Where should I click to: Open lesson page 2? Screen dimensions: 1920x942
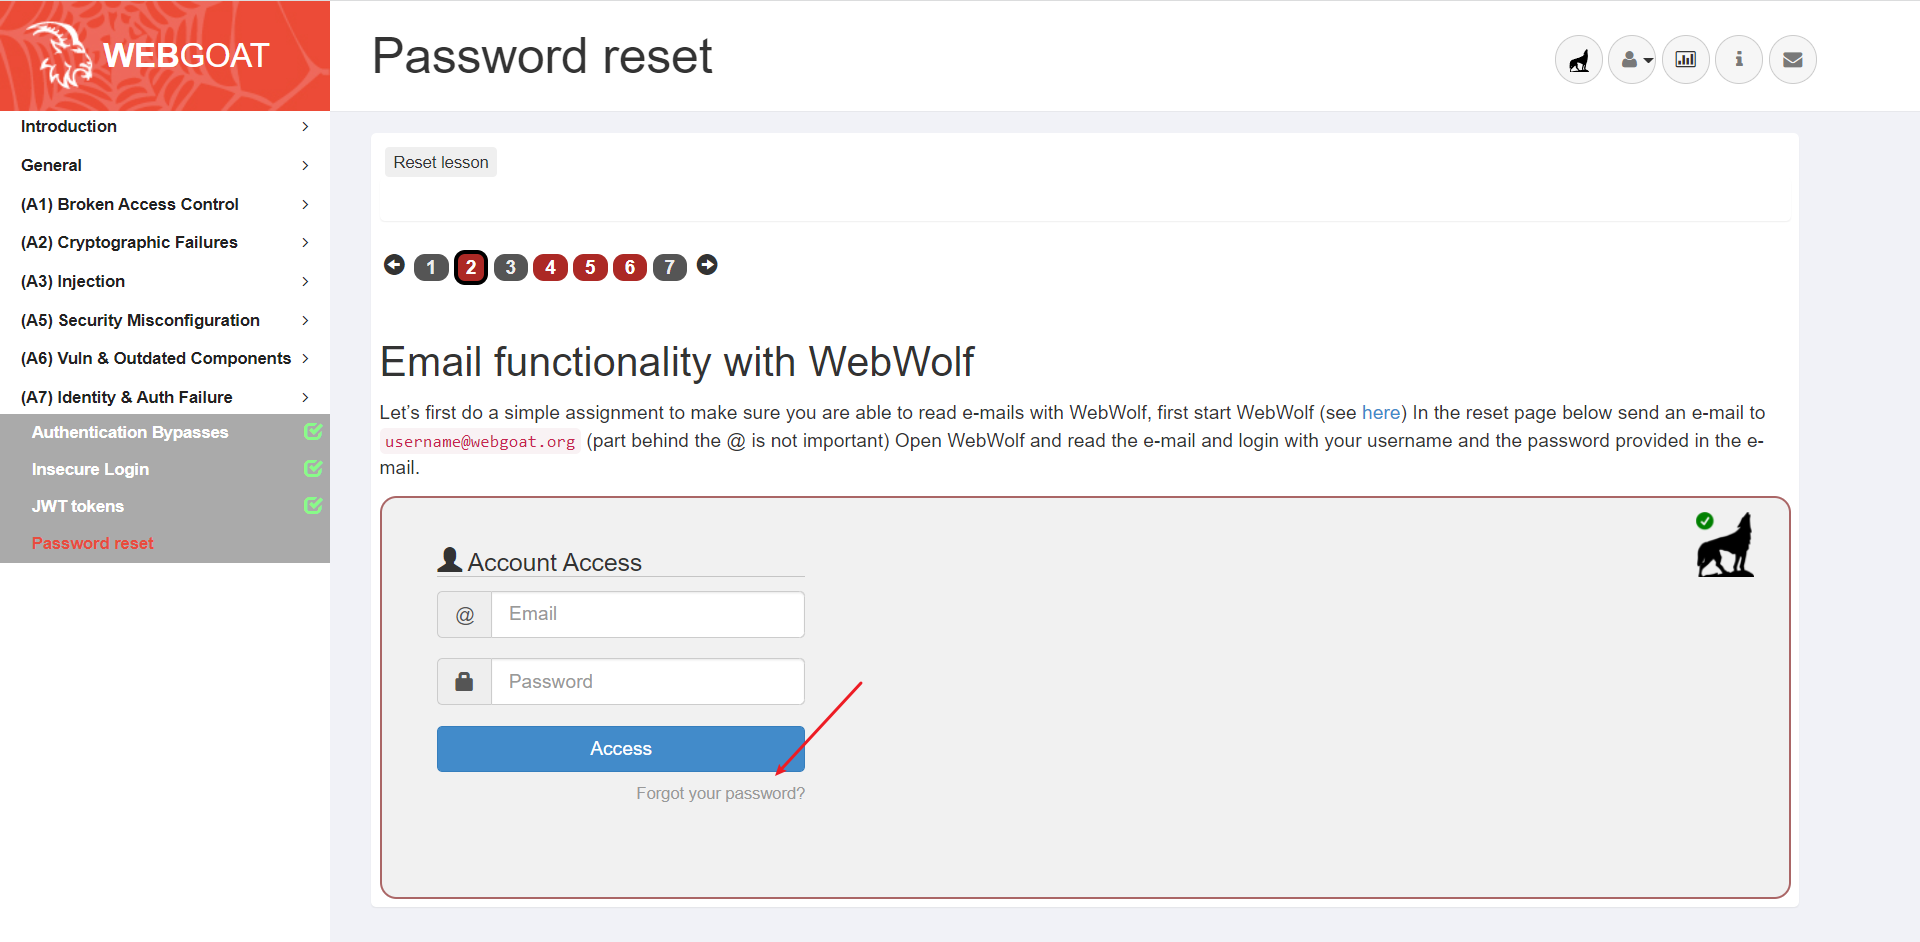click(471, 267)
